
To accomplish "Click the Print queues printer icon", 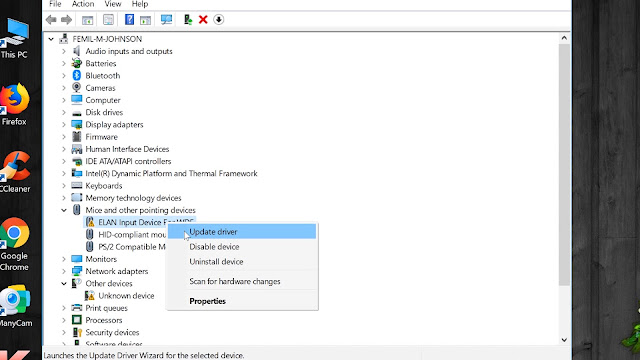I will [77, 308].
